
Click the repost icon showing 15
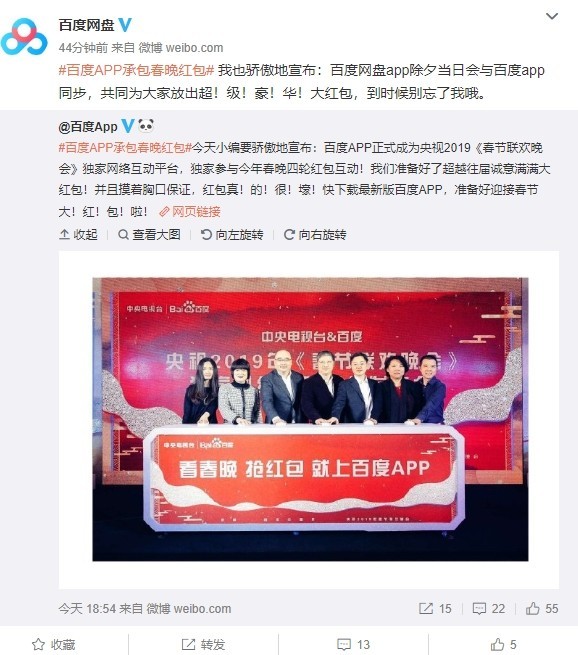pos(435,609)
